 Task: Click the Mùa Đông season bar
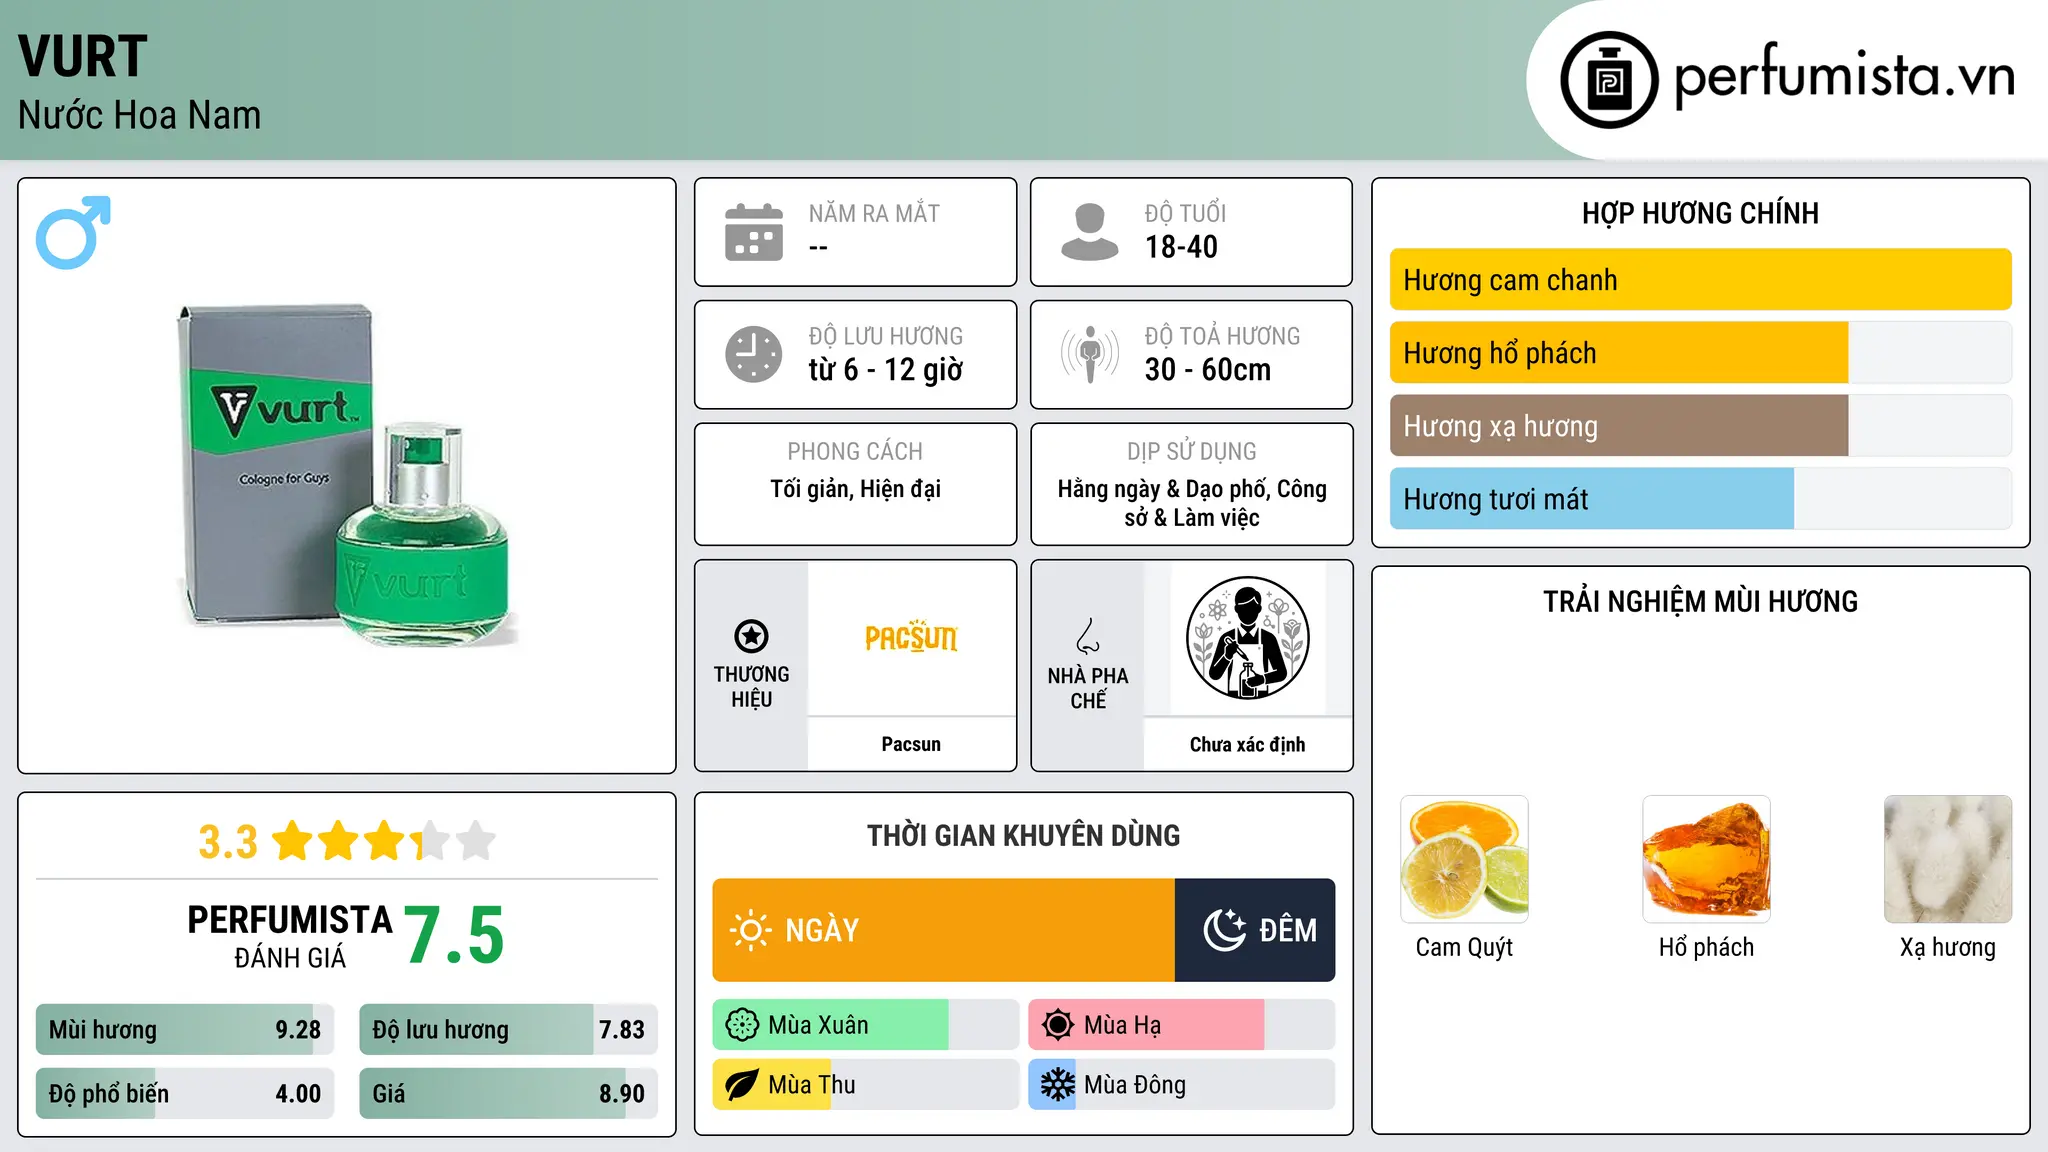[x=1181, y=1085]
